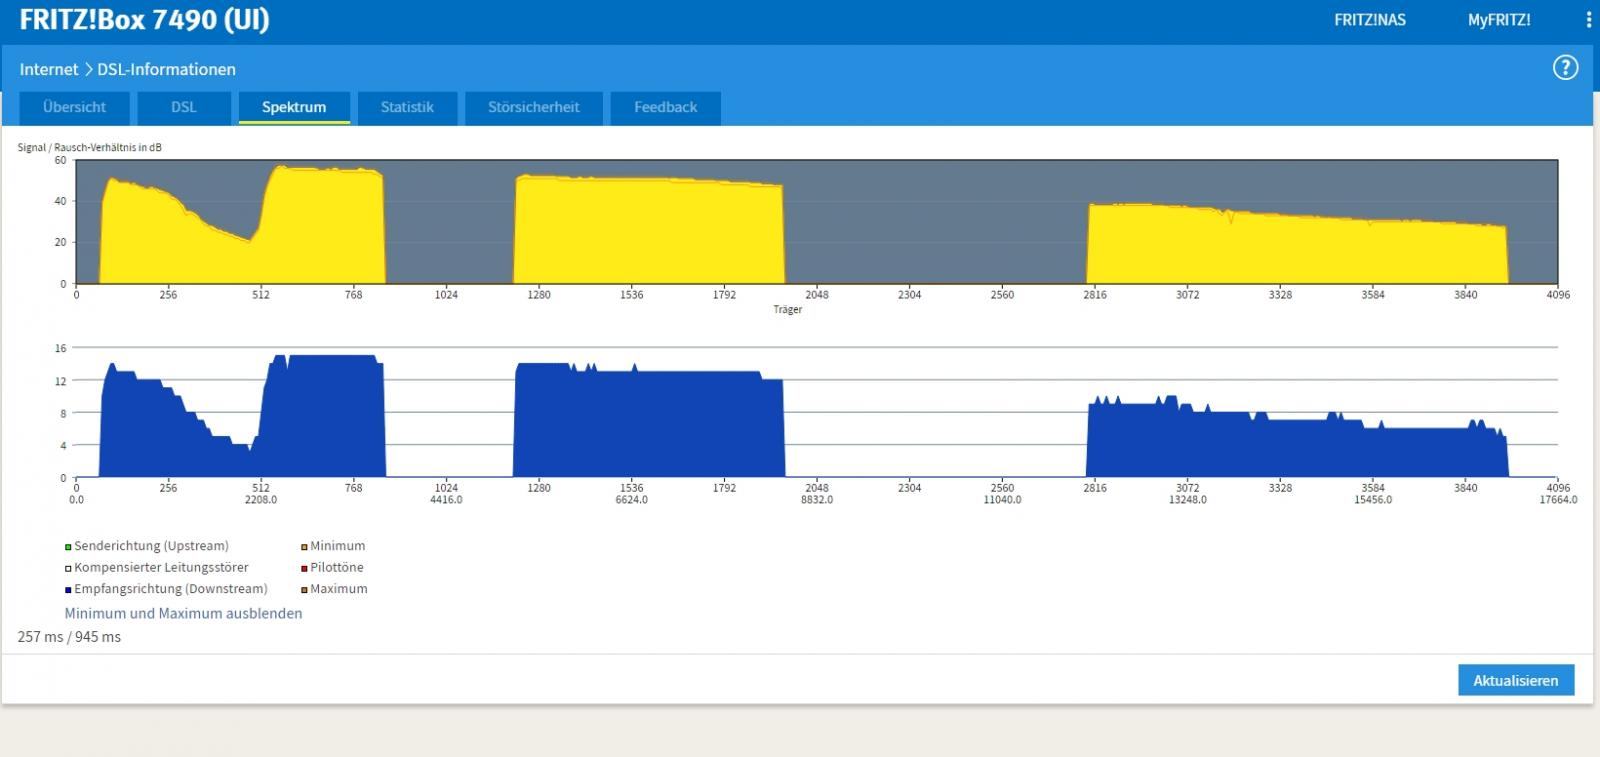Select the Spektrum tab
The height and width of the screenshot is (757, 1600).
[x=294, y=107]
